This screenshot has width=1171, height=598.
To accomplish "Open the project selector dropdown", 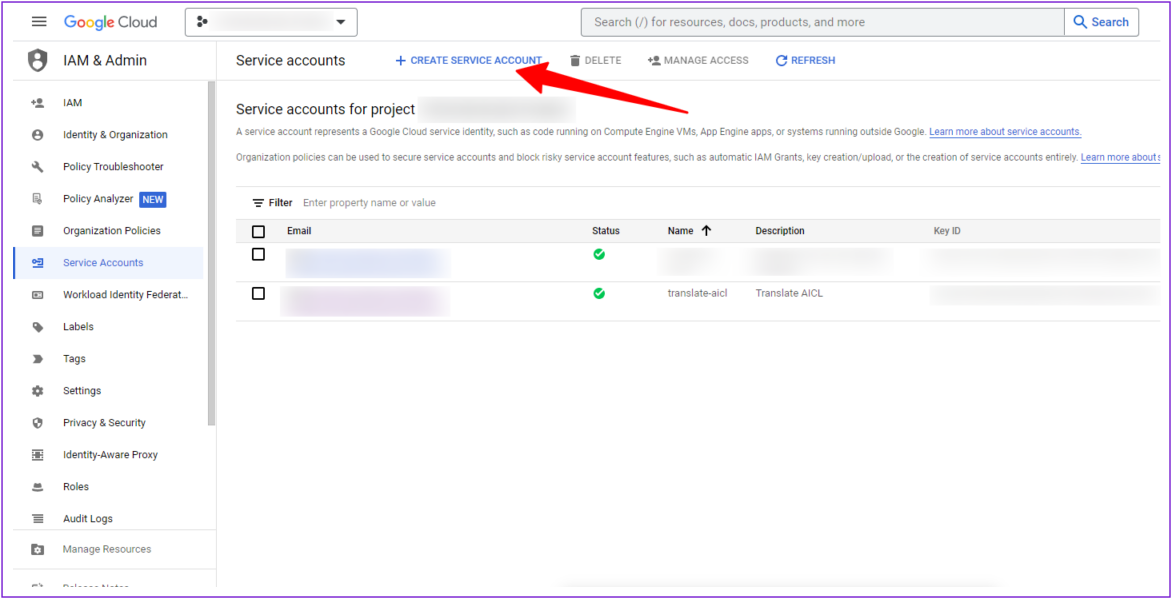I will click(271, 22).
